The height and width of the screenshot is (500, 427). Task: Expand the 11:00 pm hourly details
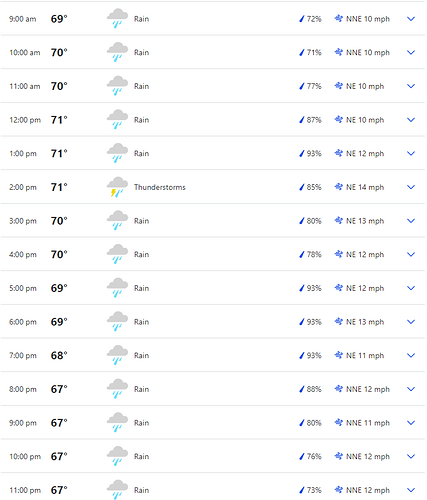click(411, 490)
